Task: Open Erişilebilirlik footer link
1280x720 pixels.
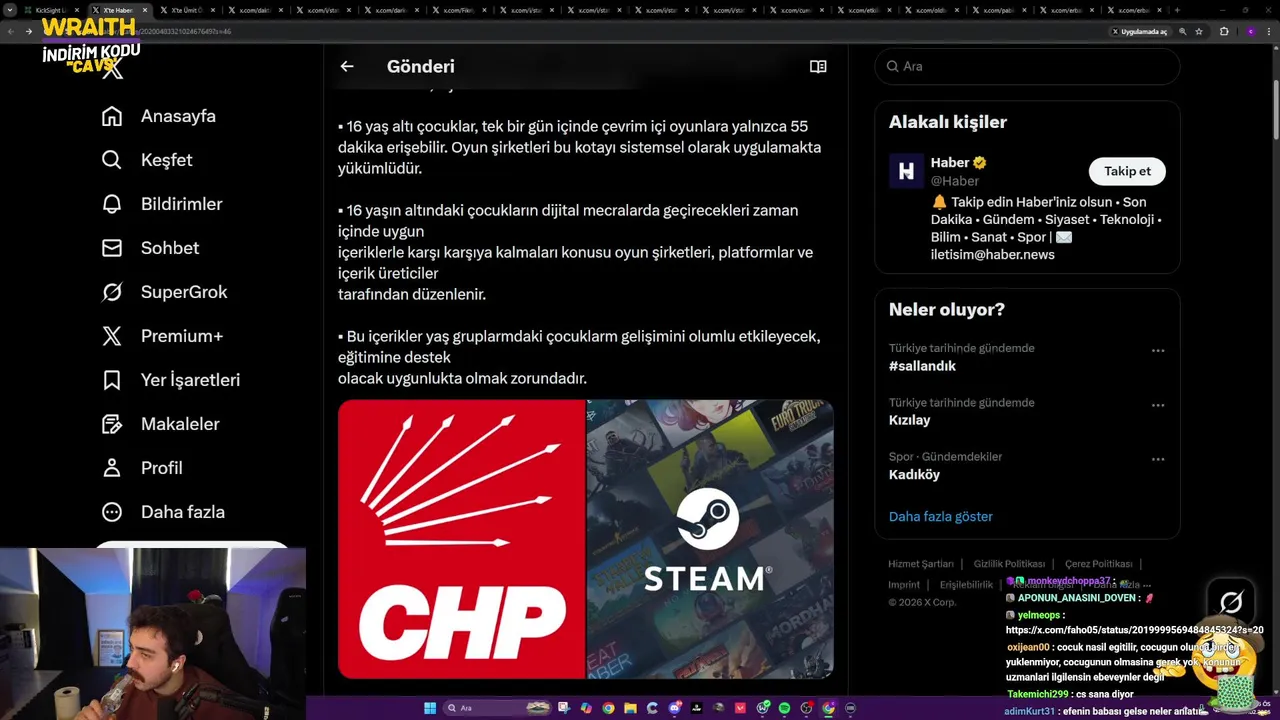Action: 966,585
